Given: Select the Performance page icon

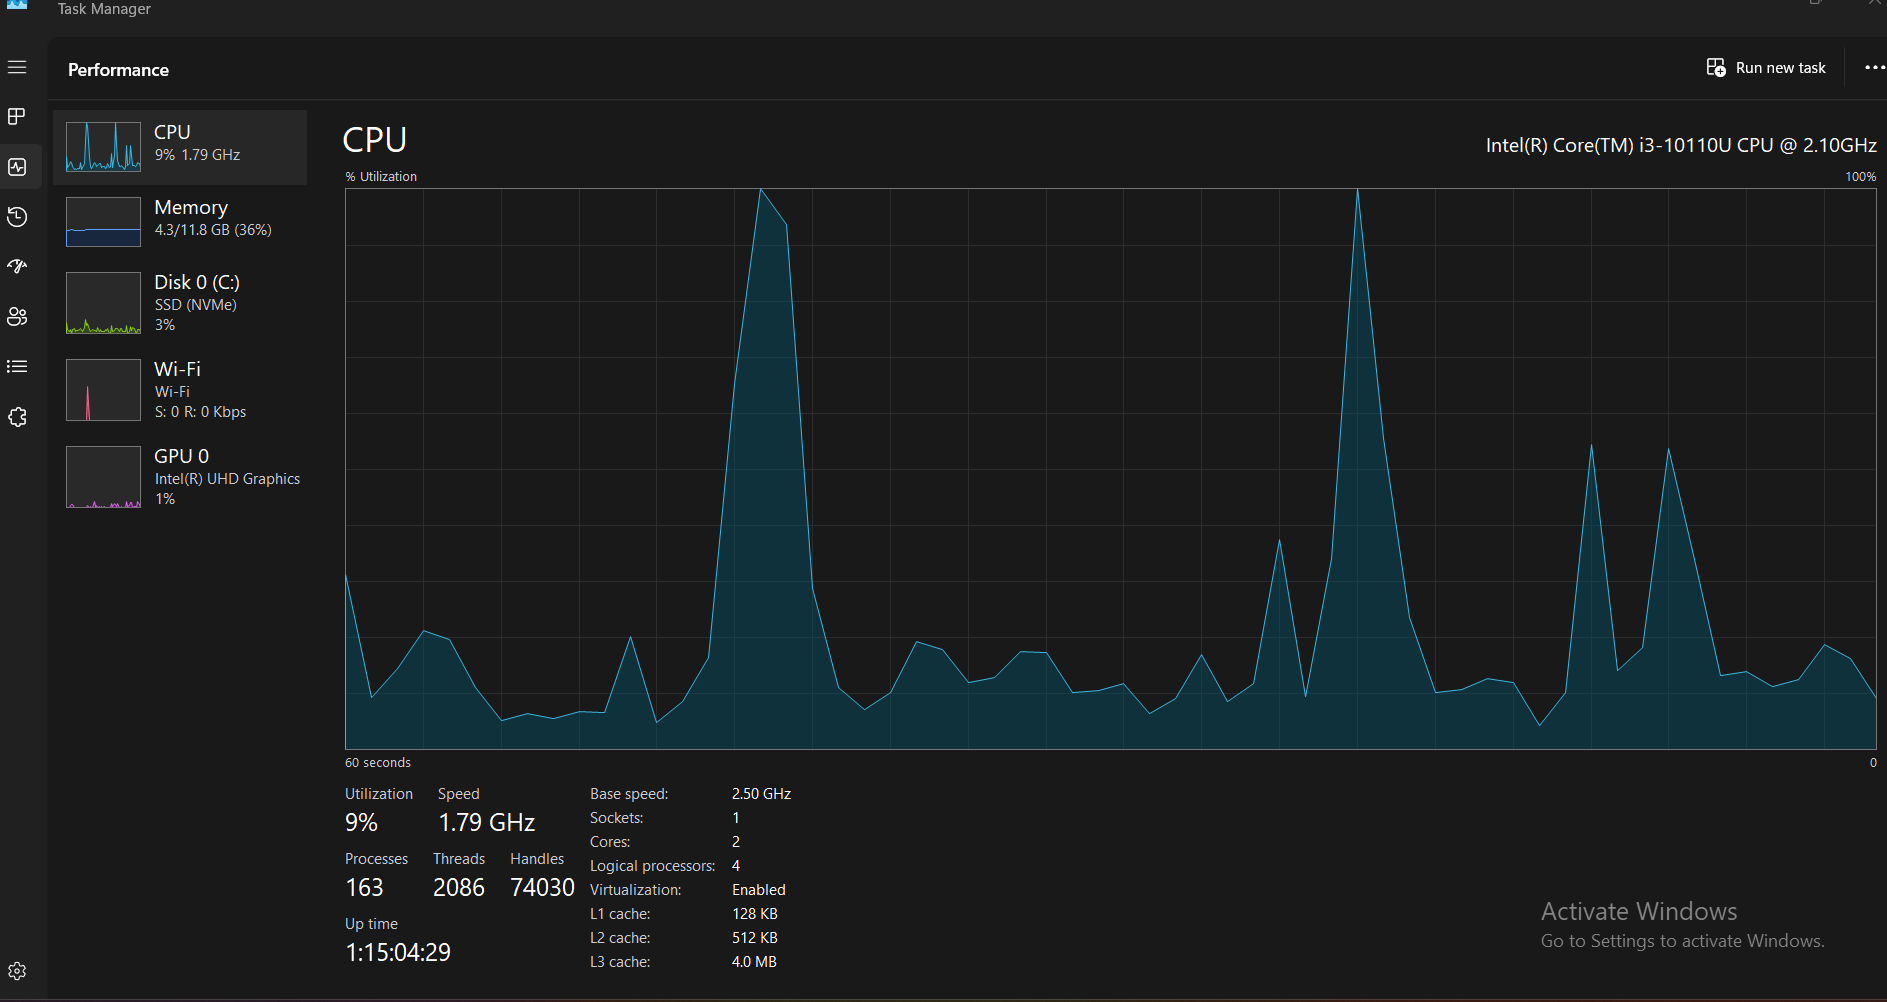Looking at the screenshot, I should pyautogui.click(x=17, y=167).
